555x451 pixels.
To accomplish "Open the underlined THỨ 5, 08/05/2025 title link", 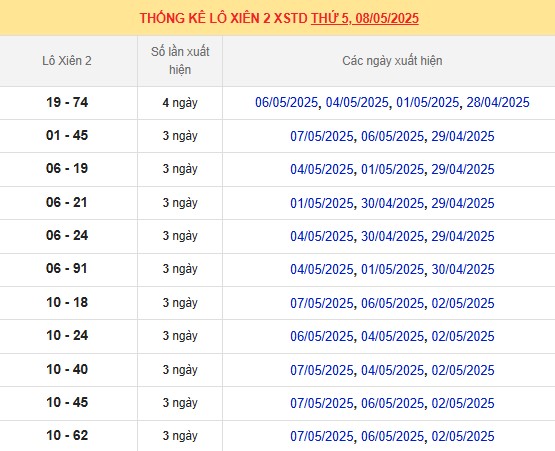I will (x=365, y=18).
